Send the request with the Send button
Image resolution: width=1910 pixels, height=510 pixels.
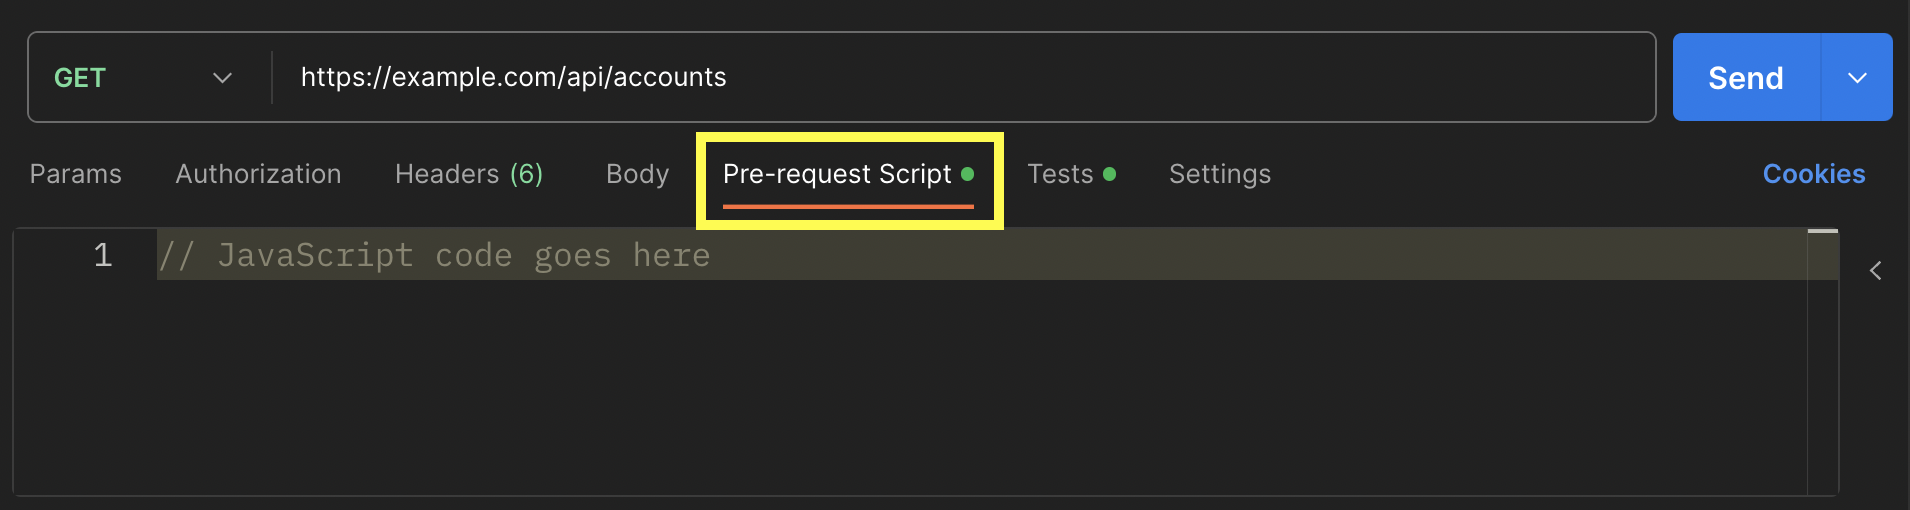[x=1746, y=78]
